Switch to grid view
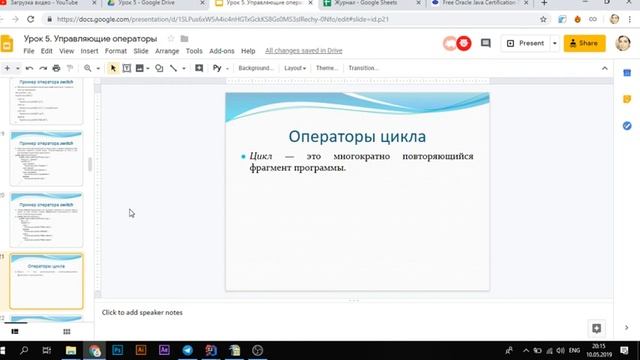The image size is (640, 360). click(67, 331)
